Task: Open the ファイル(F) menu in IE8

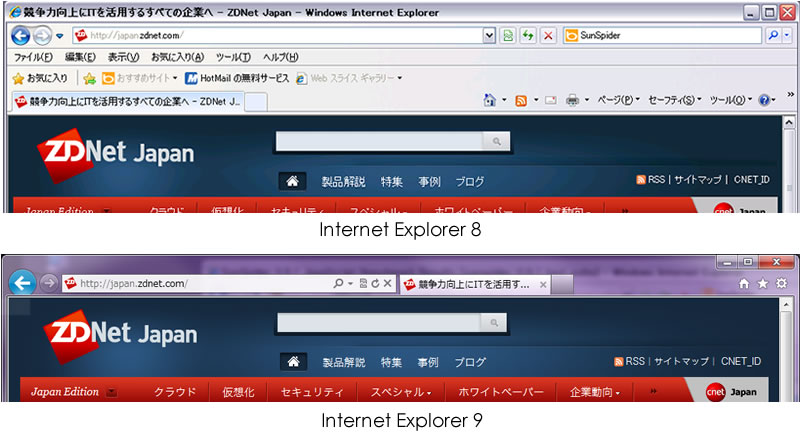Action: (33, 57)
